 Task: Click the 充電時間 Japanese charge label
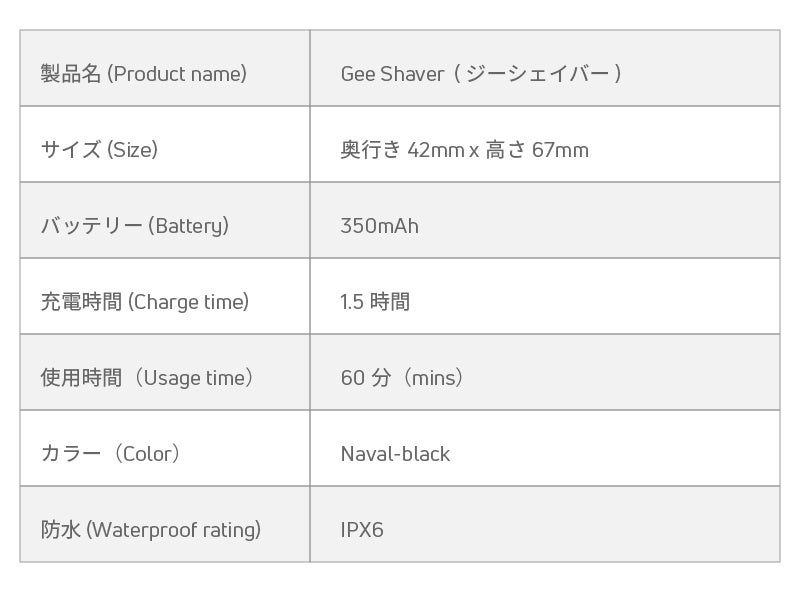coord(81,302)
